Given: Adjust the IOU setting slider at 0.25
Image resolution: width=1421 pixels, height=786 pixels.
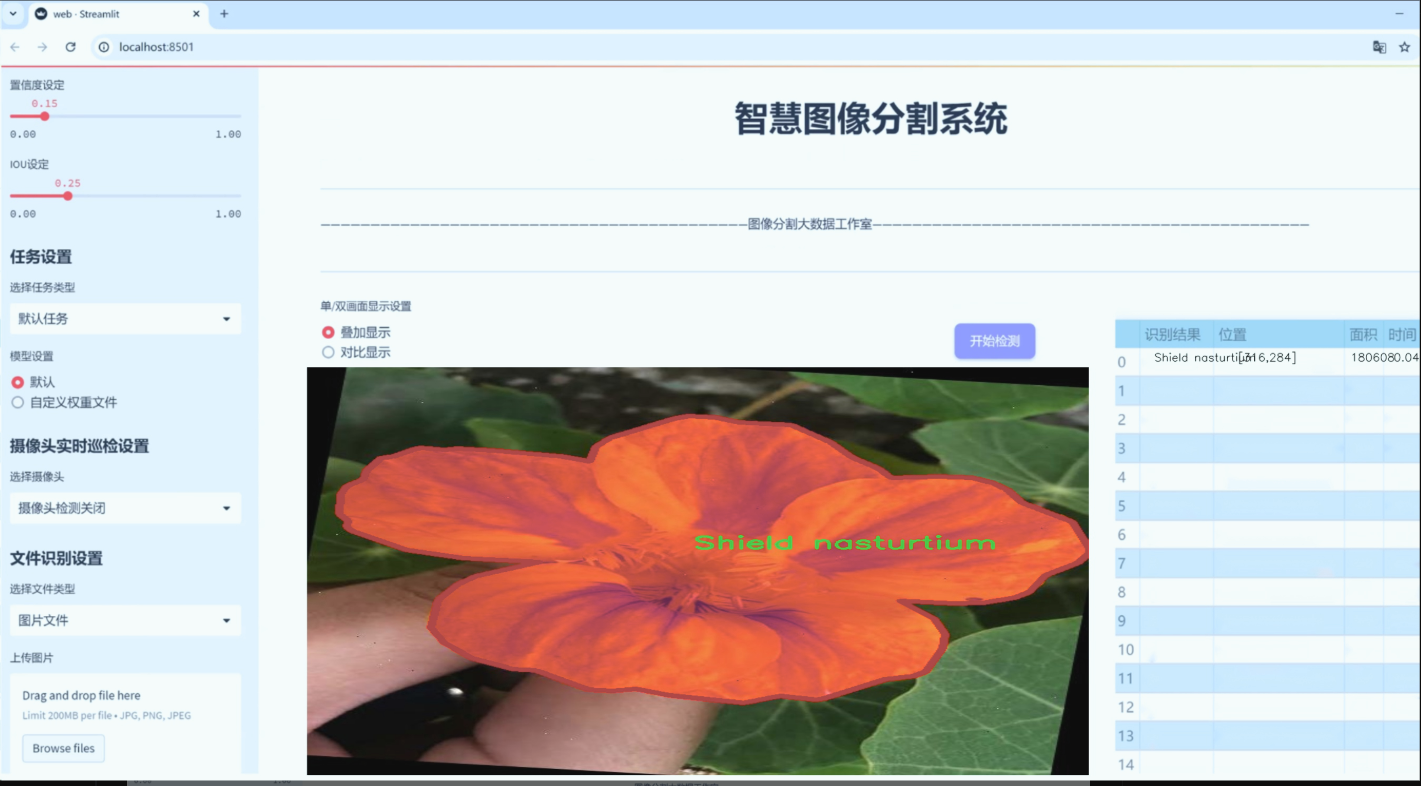Looking at the screenshot, I should click(x=68, y=196).
